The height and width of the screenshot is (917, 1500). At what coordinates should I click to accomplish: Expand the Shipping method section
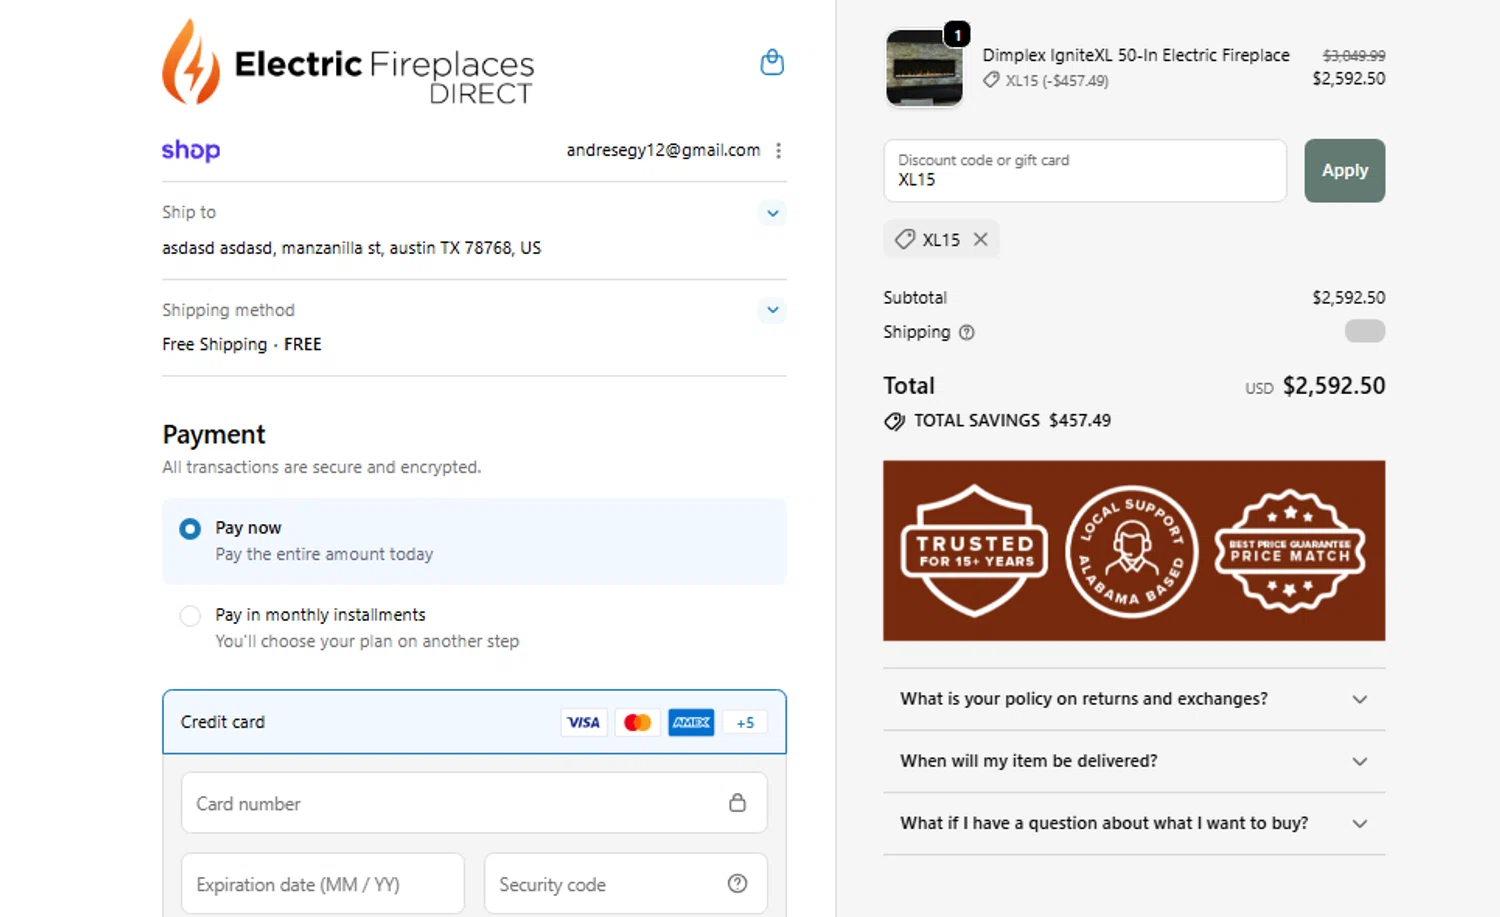pos(772,310)
